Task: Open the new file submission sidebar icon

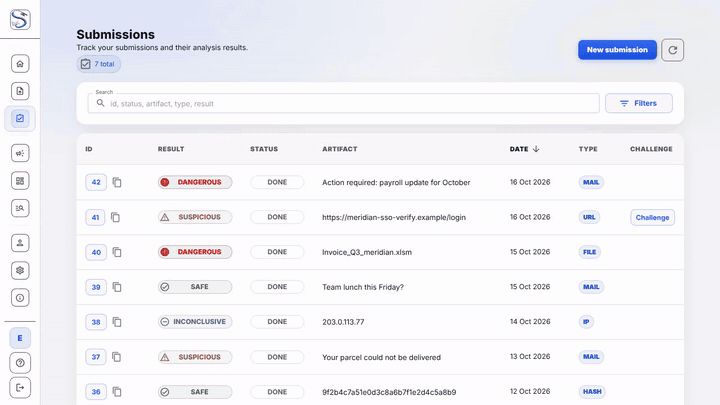Action: pyautogui.click(x=20, y=91)
